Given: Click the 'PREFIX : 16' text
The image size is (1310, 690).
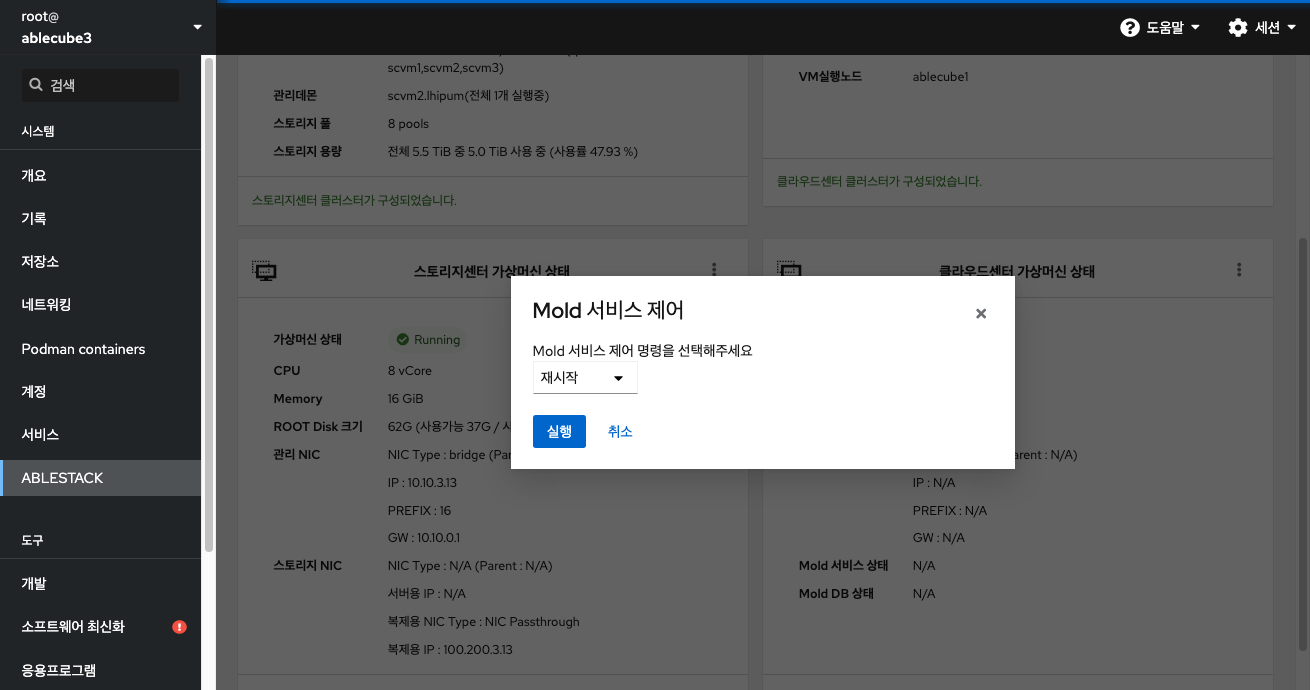Looking at the screenshot, I should pos(419,511).
